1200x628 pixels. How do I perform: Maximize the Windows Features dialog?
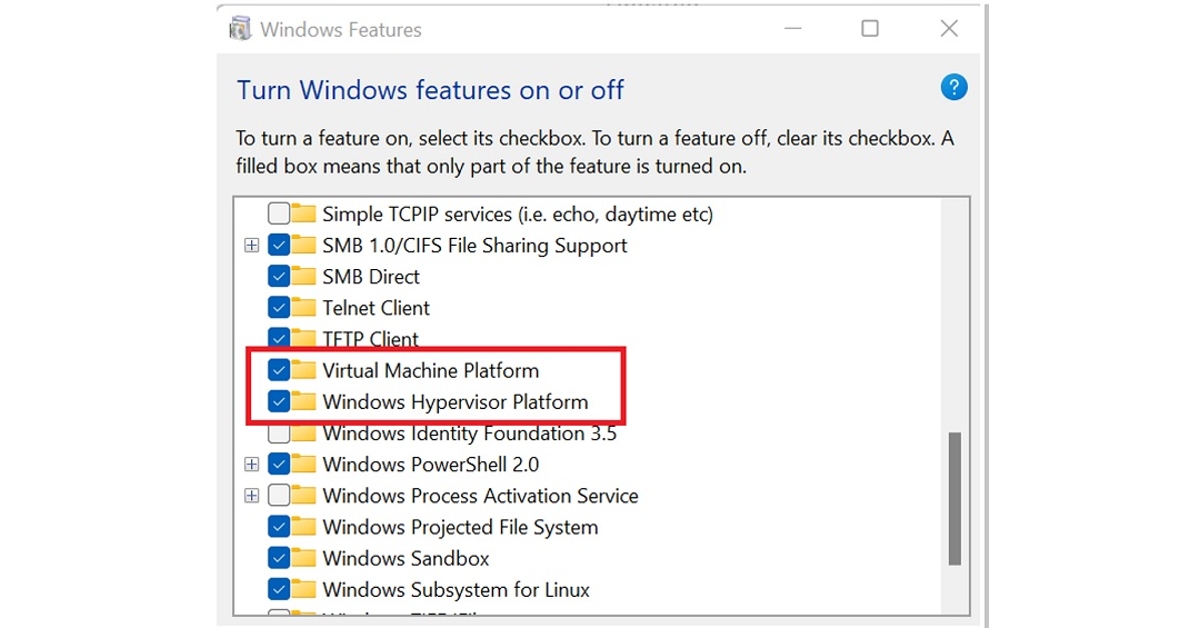(870, 29)
